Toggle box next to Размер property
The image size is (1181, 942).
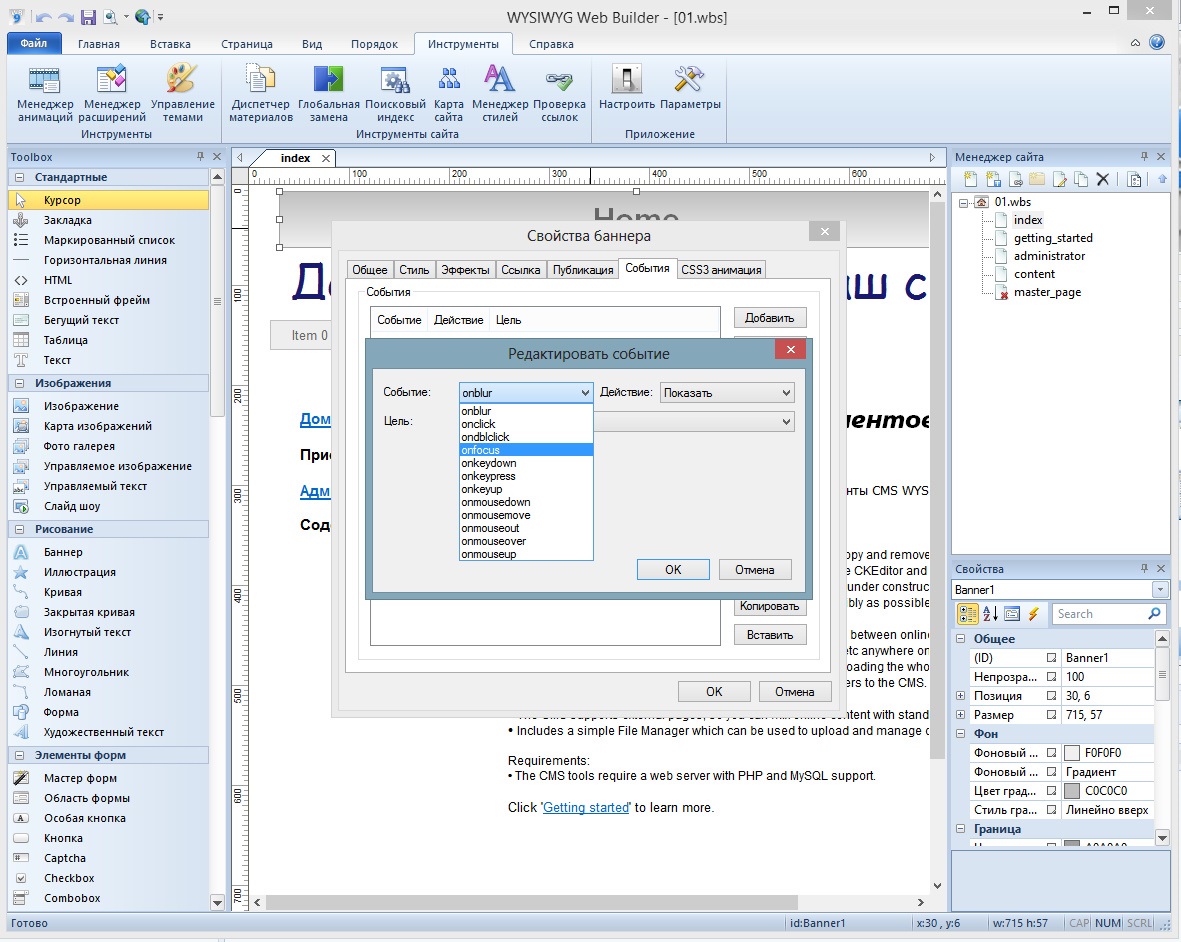1051,715
